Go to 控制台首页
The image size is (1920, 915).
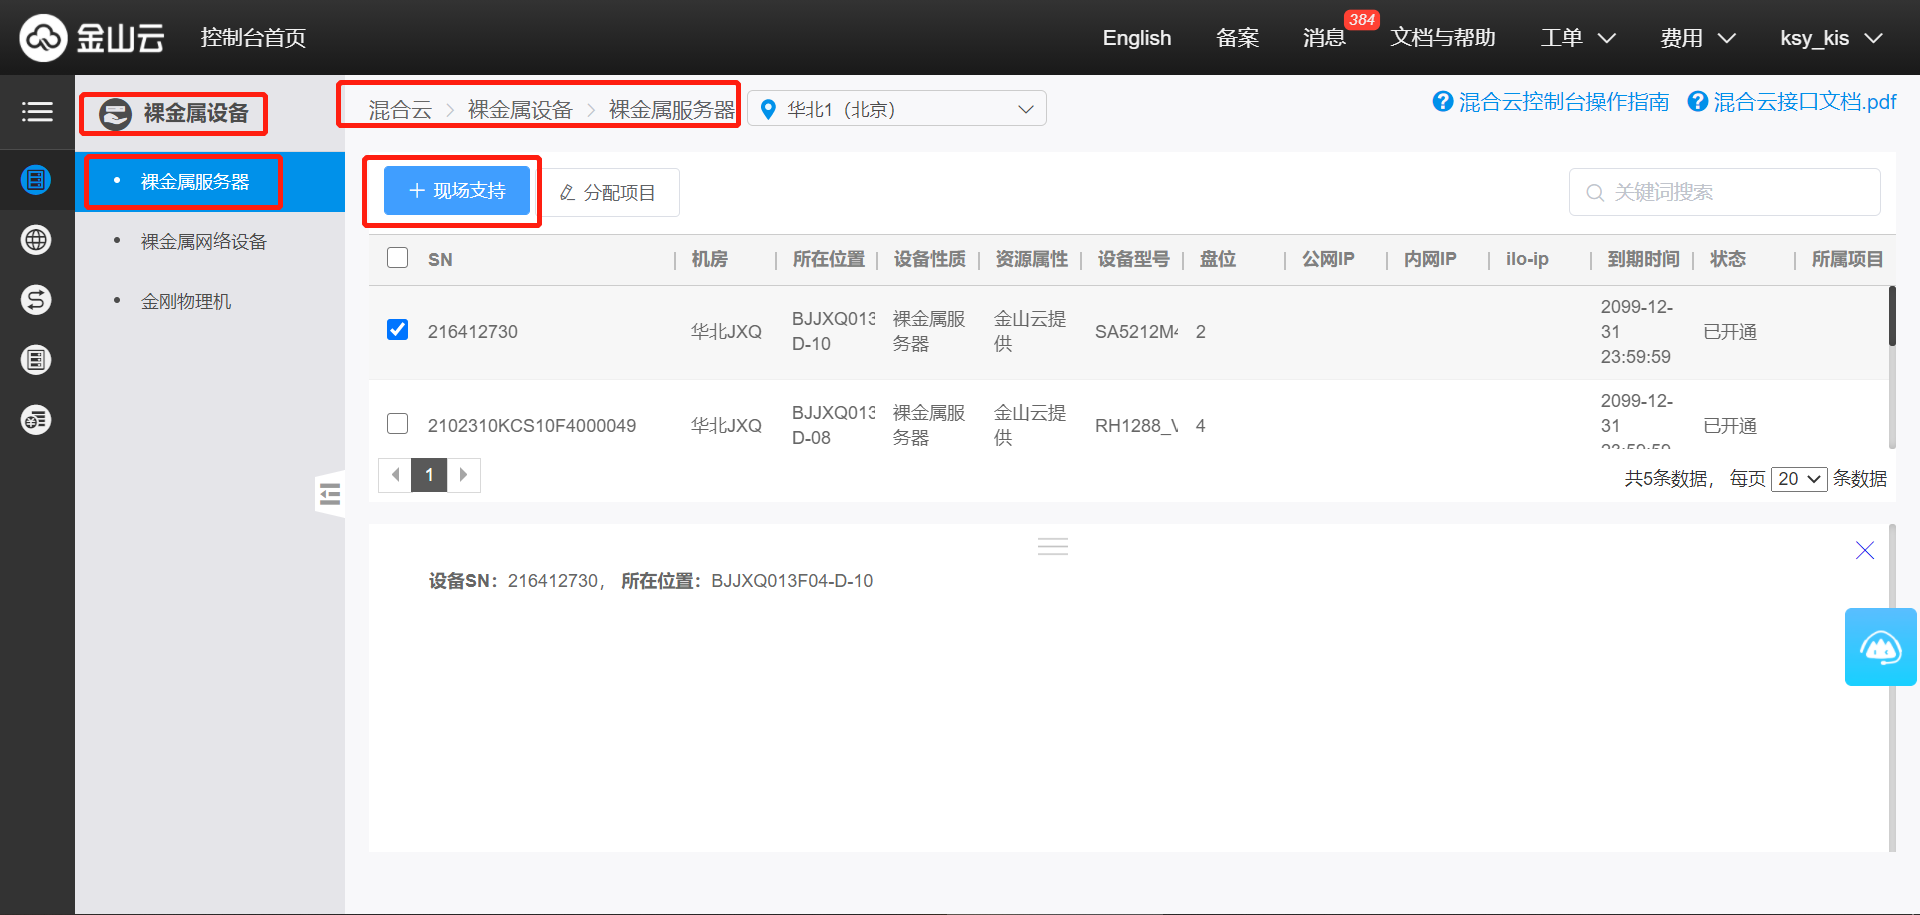(x=253, y=38)
